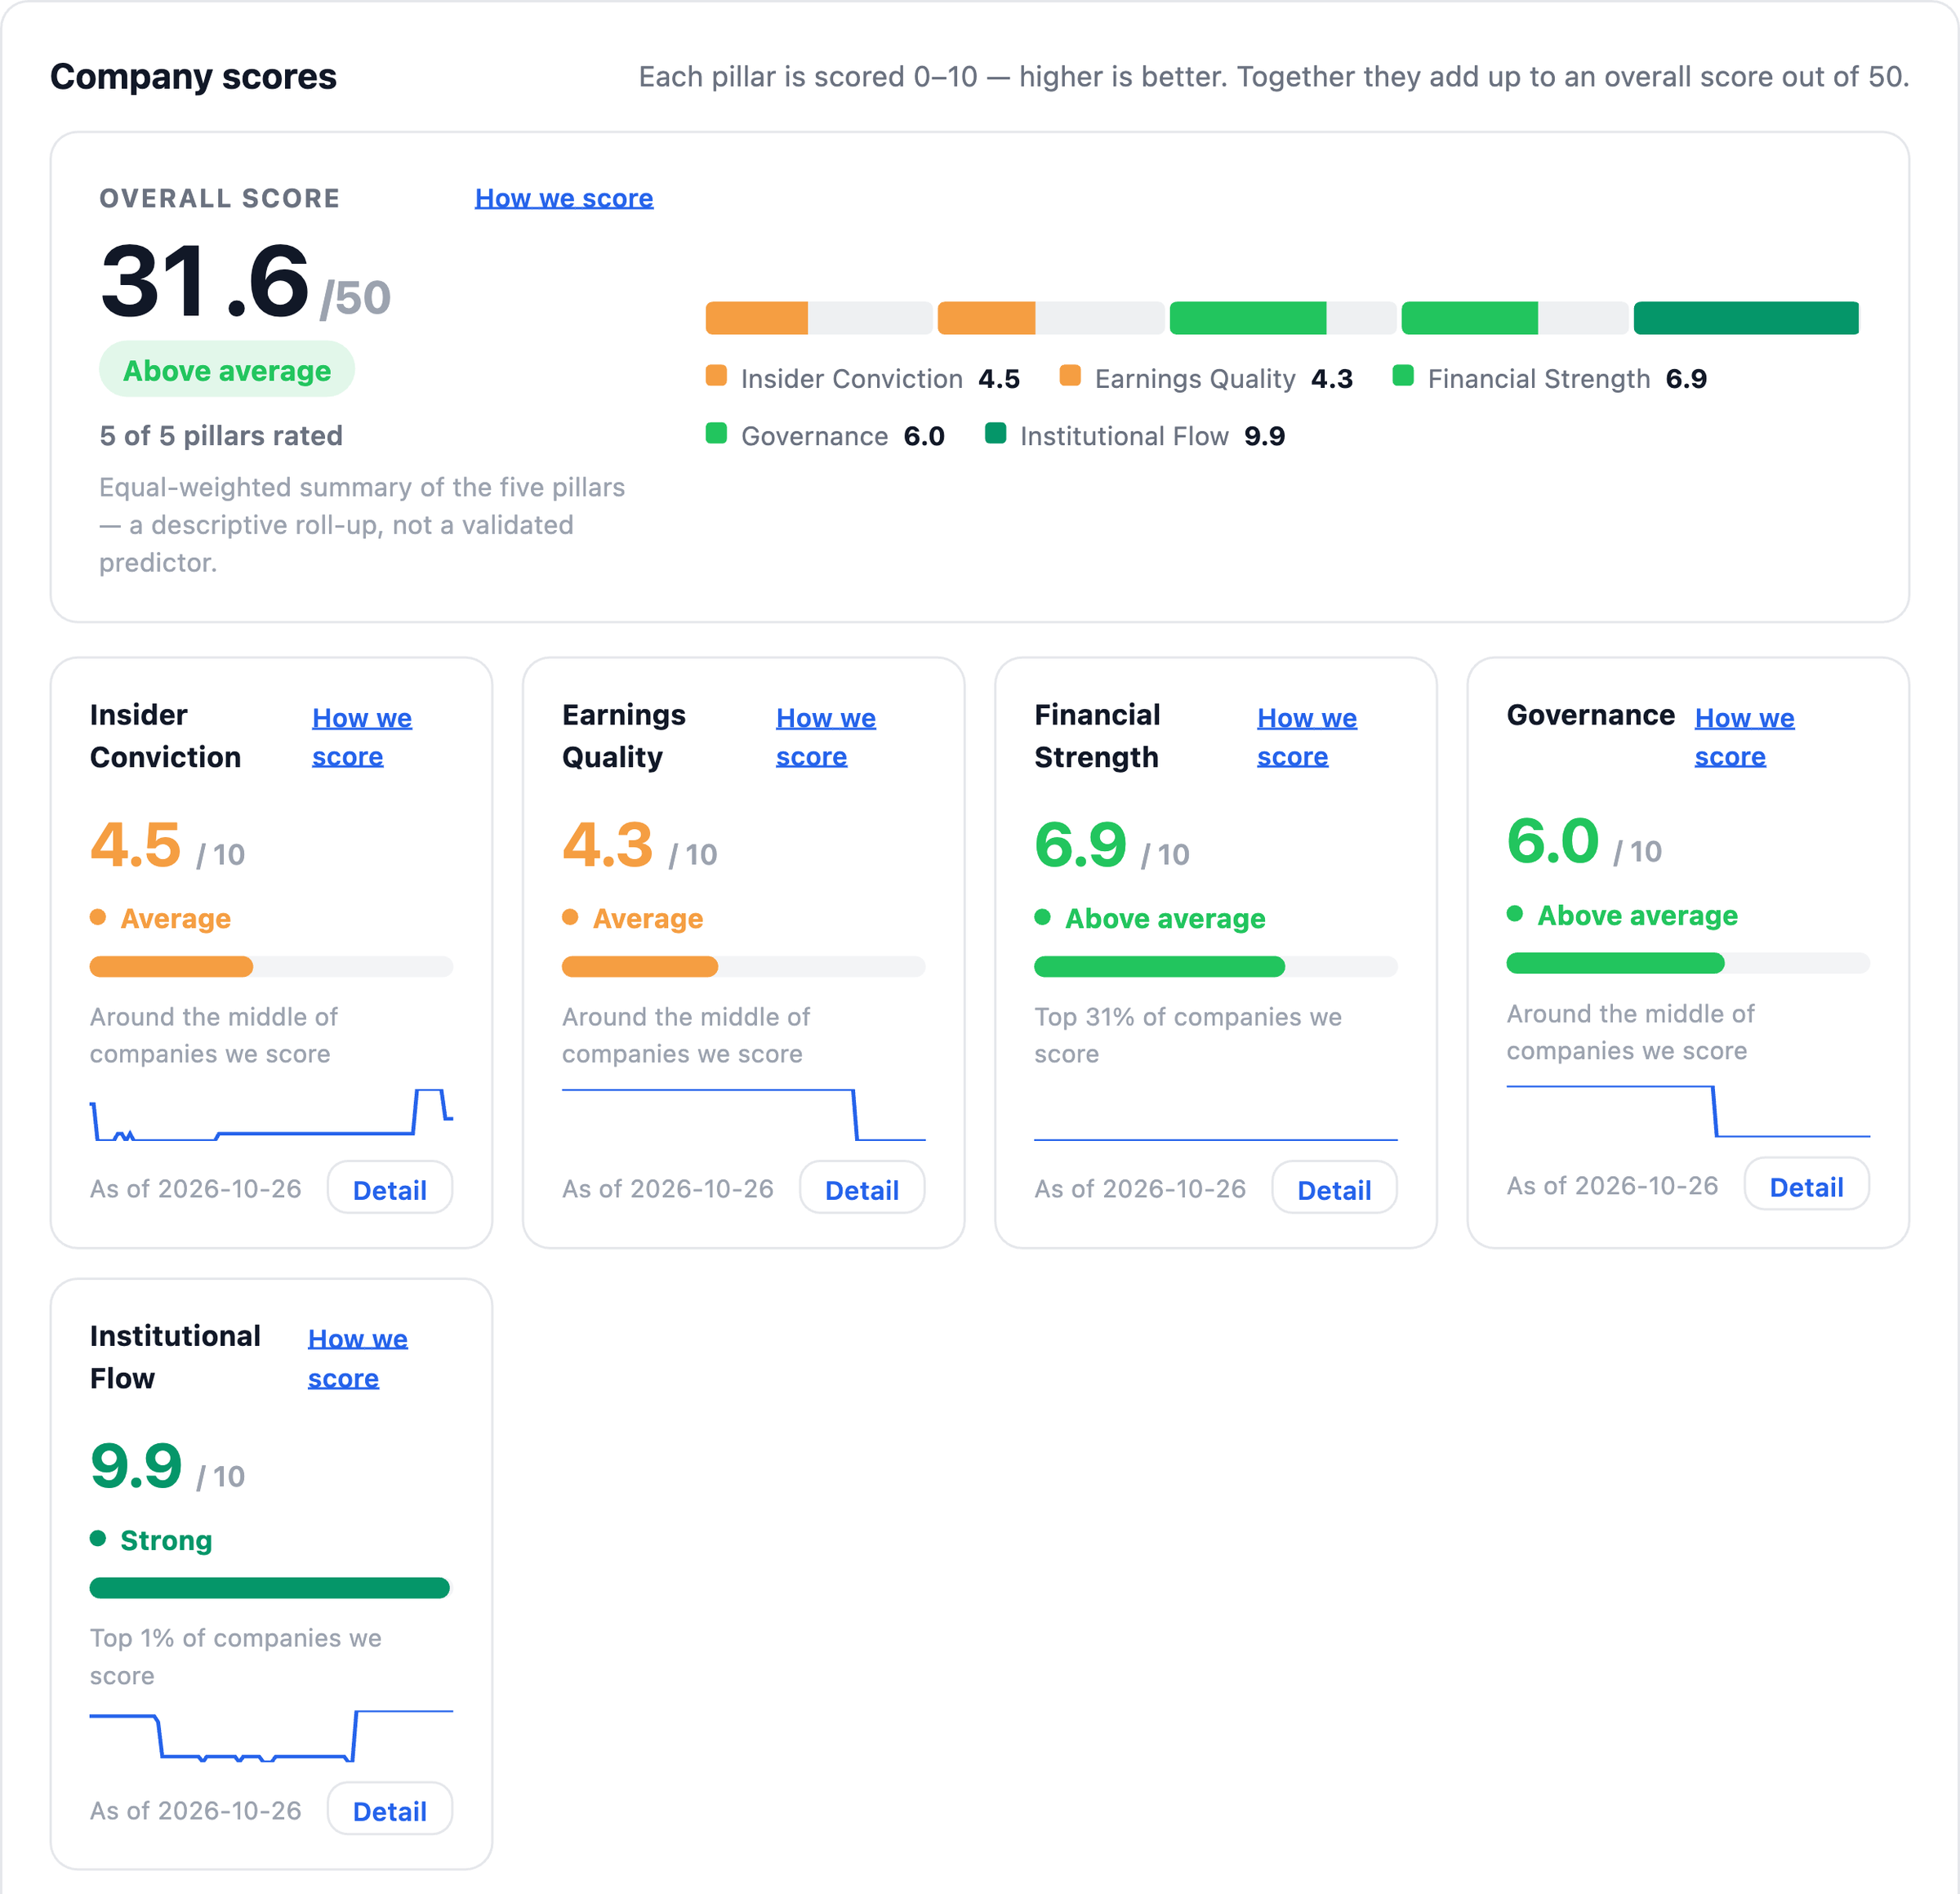Click the Earnings Quality card progress bar

tap(743, 966)
